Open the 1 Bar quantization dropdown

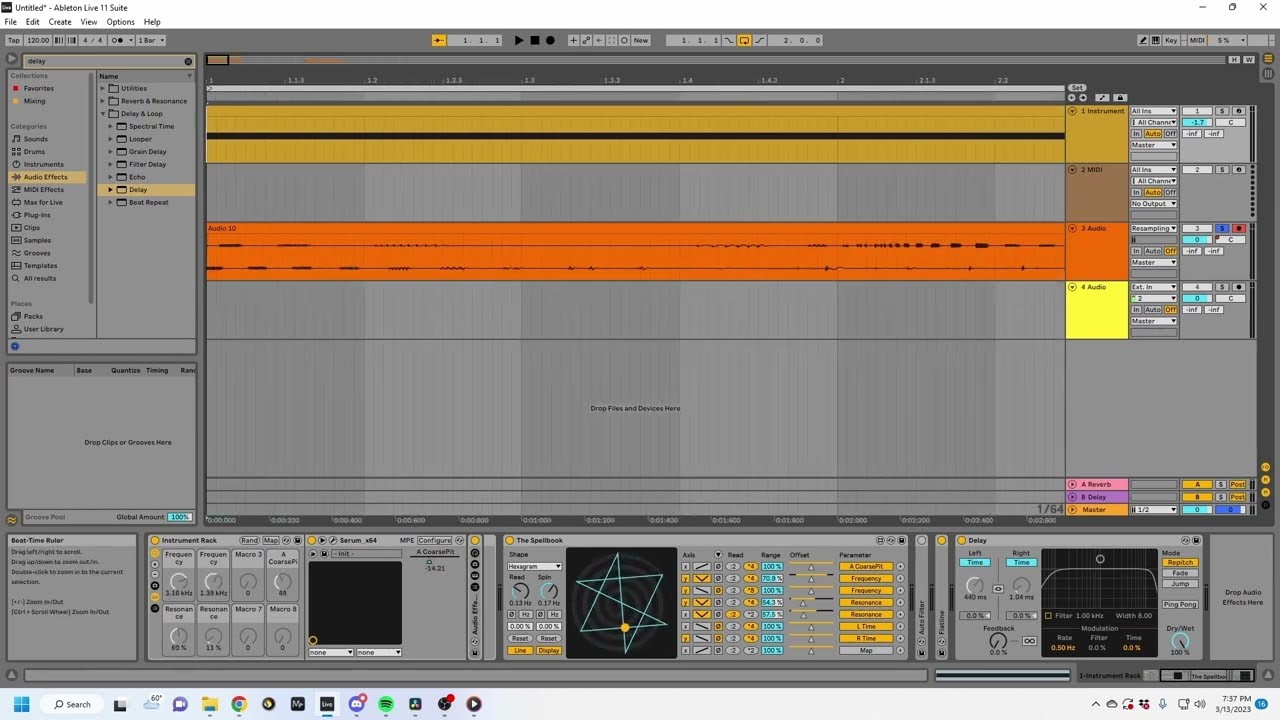151,40
